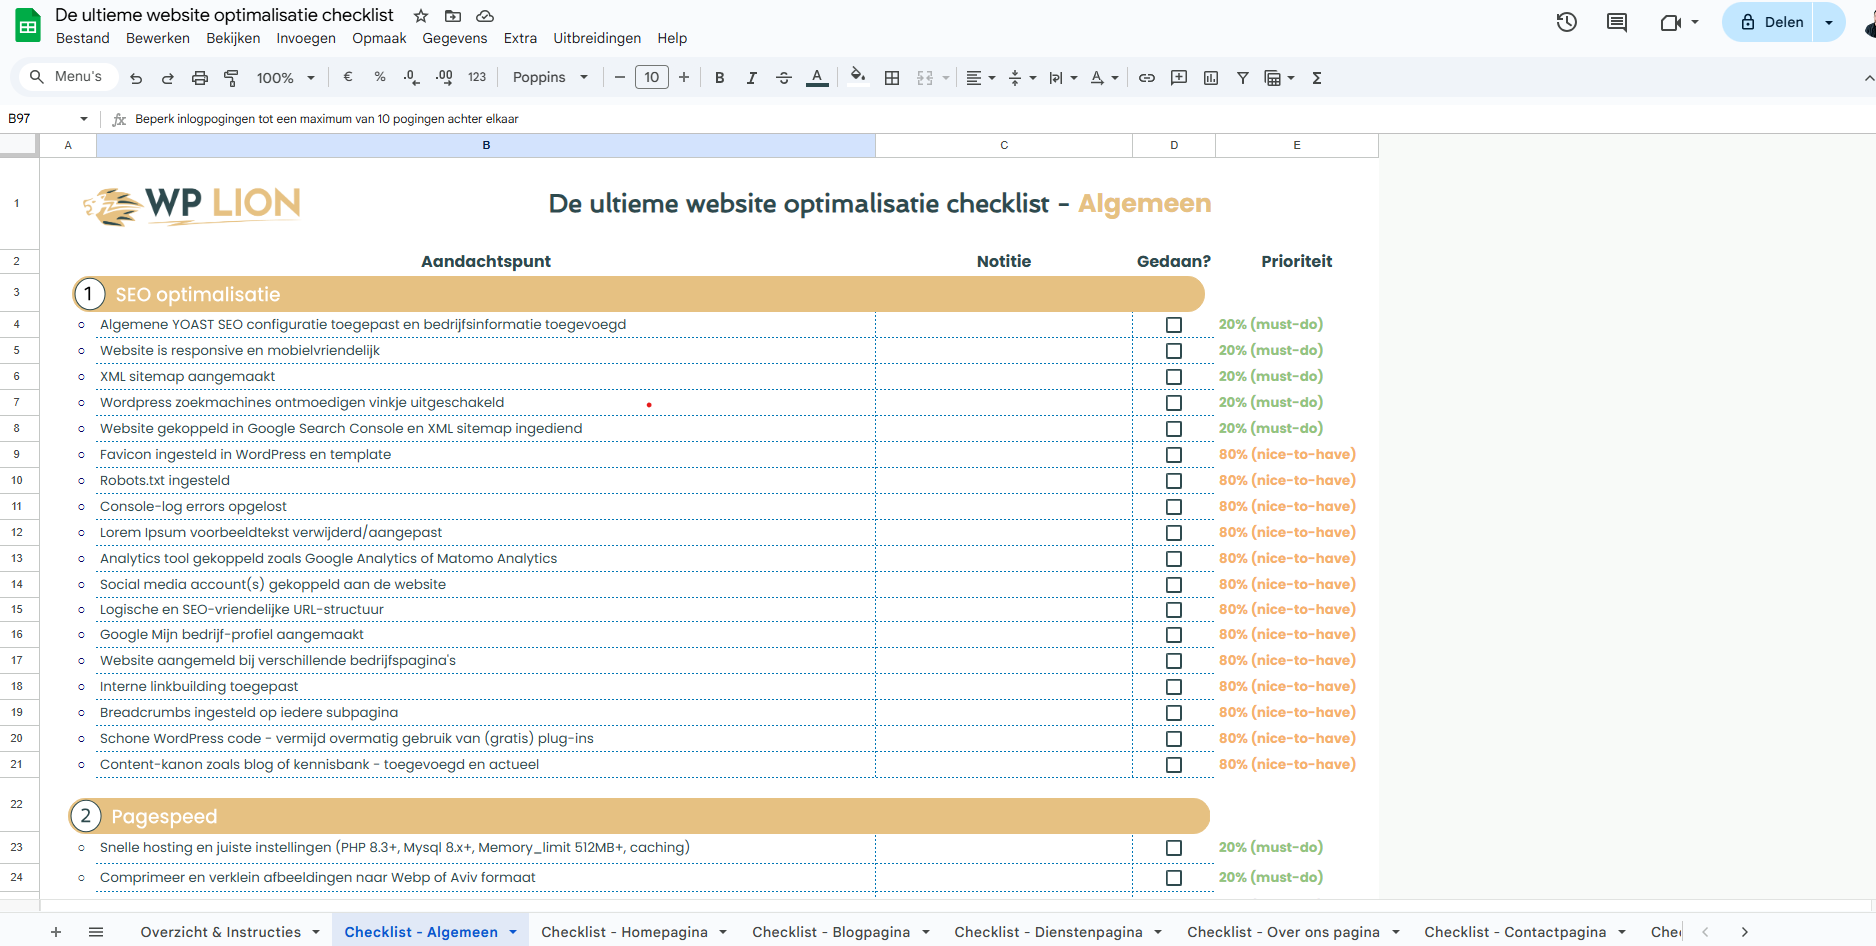Create a filter with funnel icon
Viewport: 1876px width, 946px height.
pyautogui.click(x=1242, y=78)
